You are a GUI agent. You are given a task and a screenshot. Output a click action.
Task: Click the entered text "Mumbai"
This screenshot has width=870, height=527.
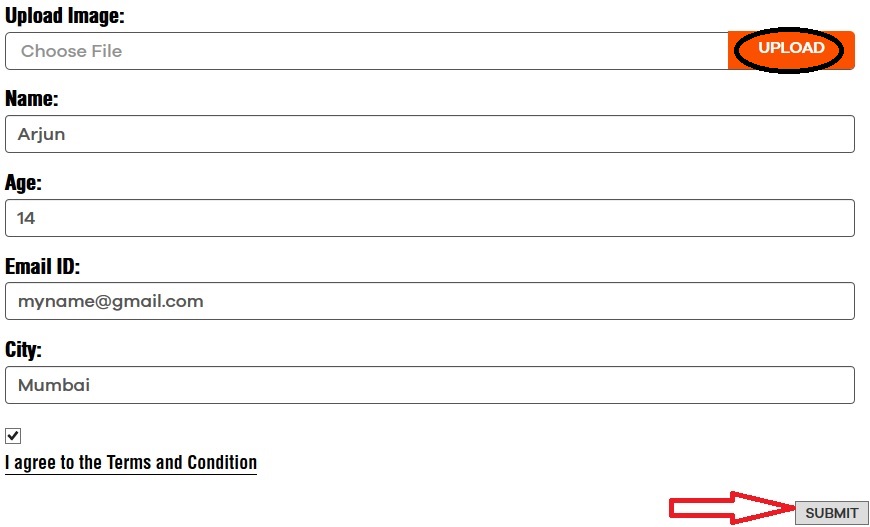pyautogui.click(x=54, y=385)
